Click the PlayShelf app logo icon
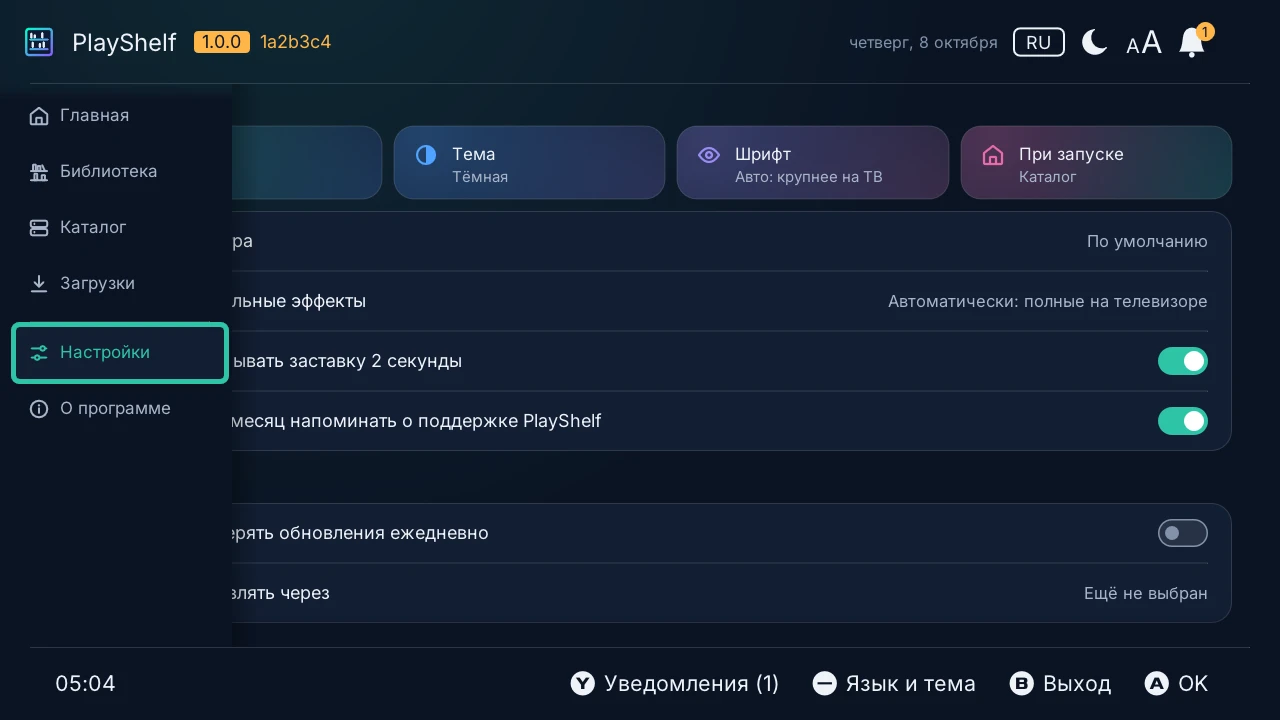Image resolution: width=1280 pixels, height=720 pixels. (x=39, y=42)
